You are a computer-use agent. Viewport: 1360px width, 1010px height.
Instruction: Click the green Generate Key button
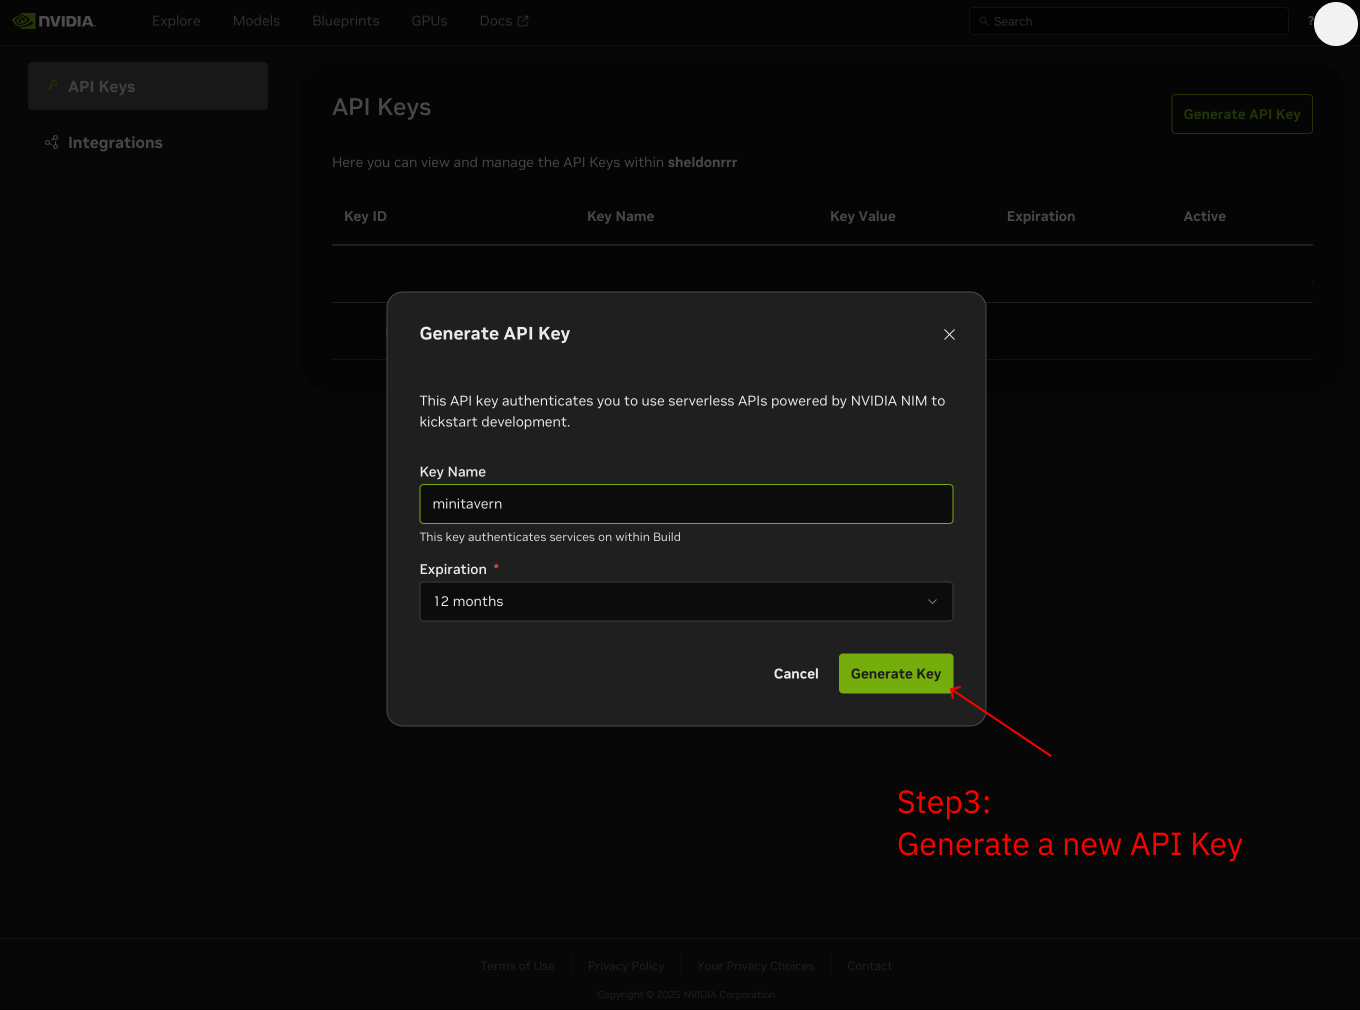click(896, 674)
